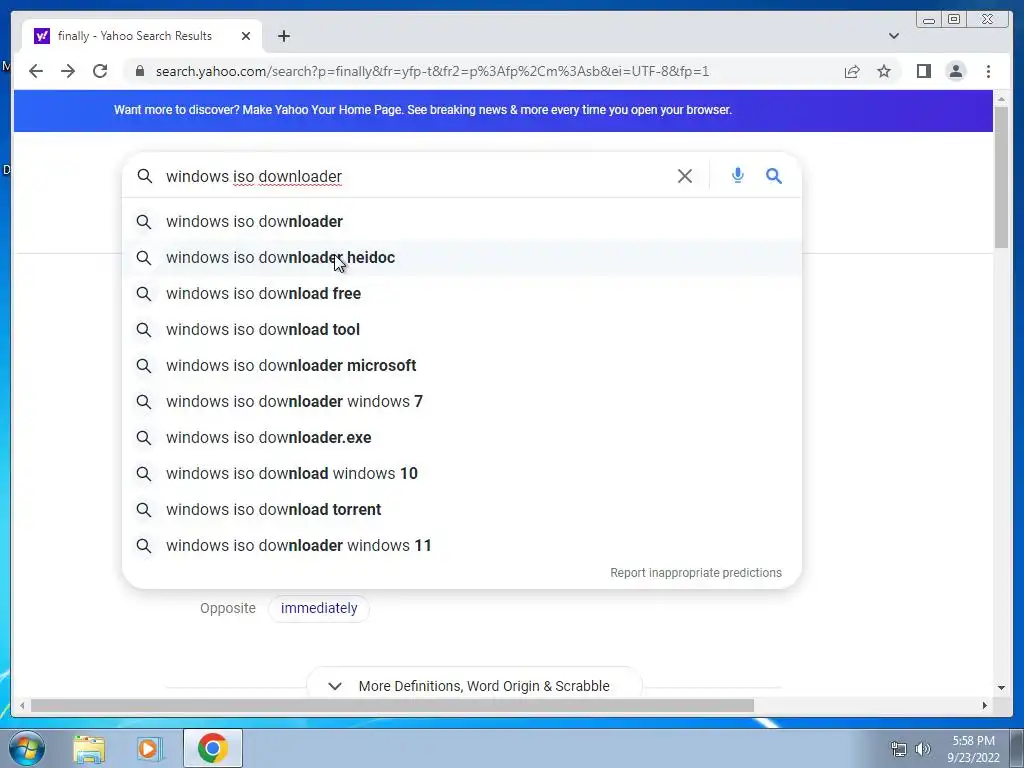Expand More Definitions, Word Origin & Scrabble
The height and width of the screenshot is (768, 1024).
point(474,686)
